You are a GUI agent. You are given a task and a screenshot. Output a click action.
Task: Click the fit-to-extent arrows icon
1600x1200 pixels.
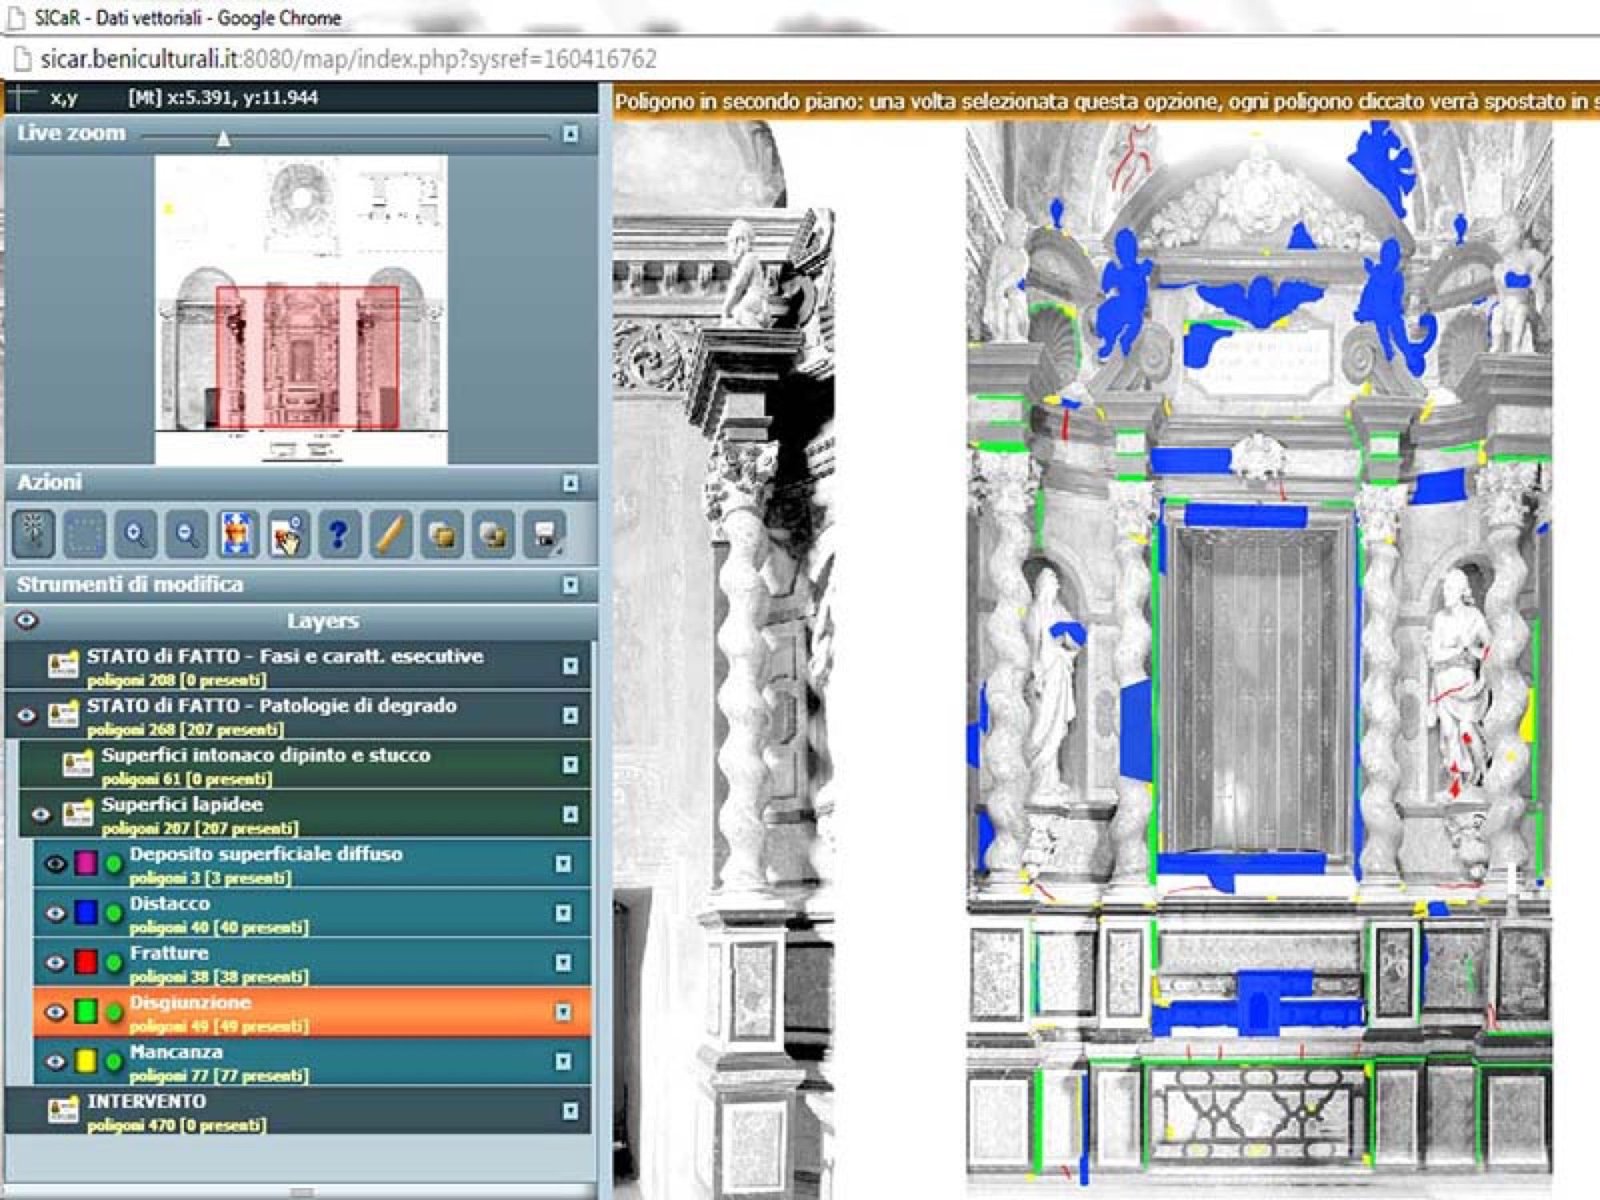pyautogui.click(x=238, y=534)
